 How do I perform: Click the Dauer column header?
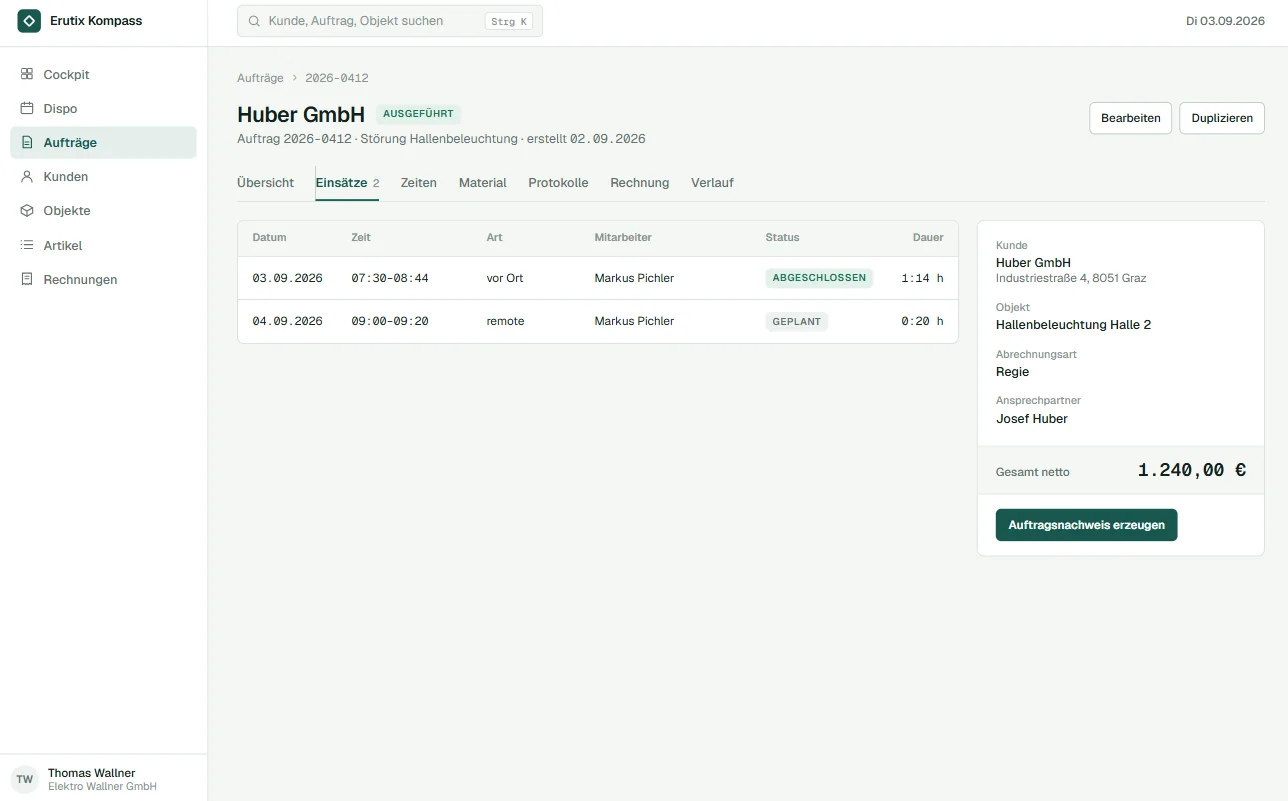coord(928,238)
